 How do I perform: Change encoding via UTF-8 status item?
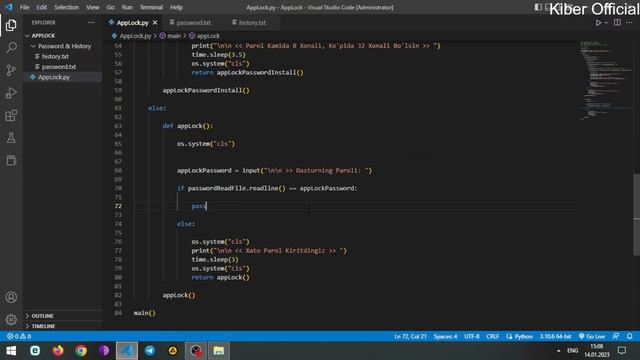pyautogui.click(x=471, y=336)
